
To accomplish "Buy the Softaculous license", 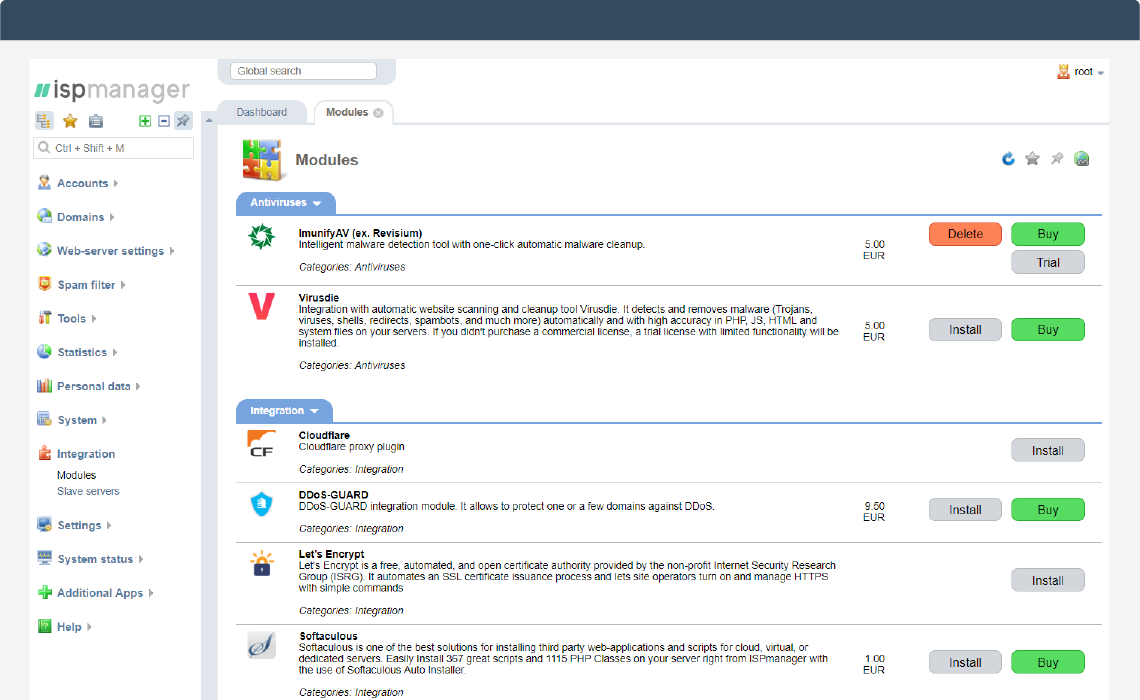I will 1048,663.
